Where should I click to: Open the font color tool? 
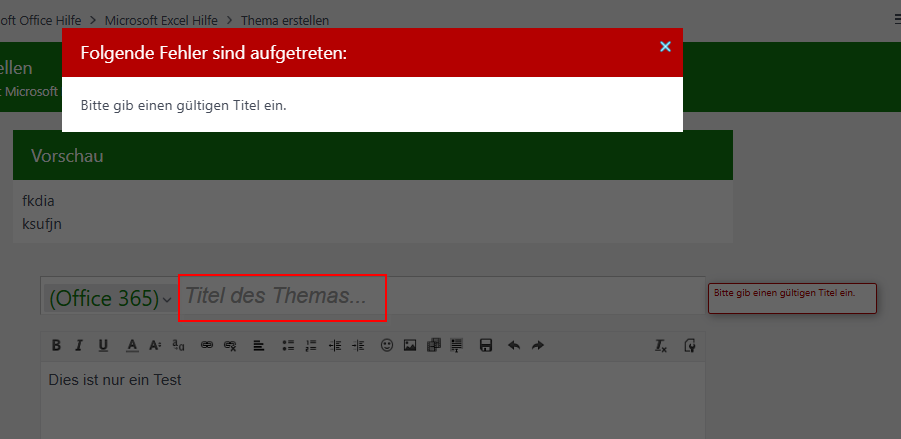[132, 345]
